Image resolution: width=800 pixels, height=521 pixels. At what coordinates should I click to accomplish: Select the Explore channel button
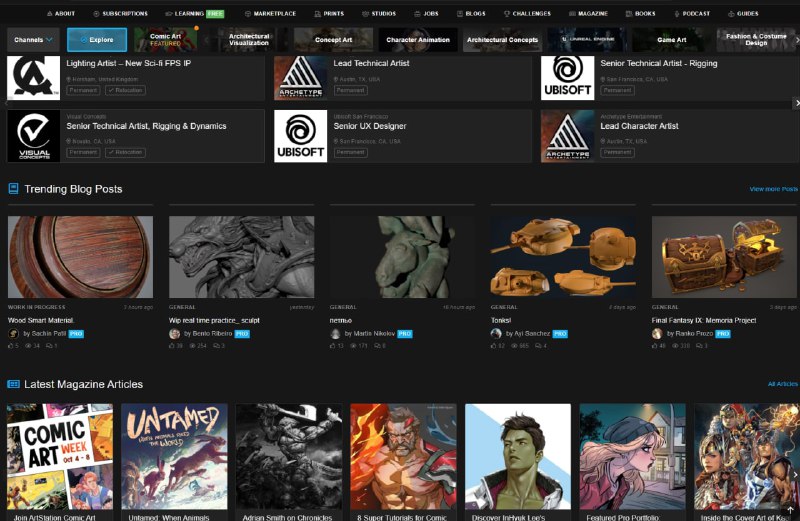97,40
